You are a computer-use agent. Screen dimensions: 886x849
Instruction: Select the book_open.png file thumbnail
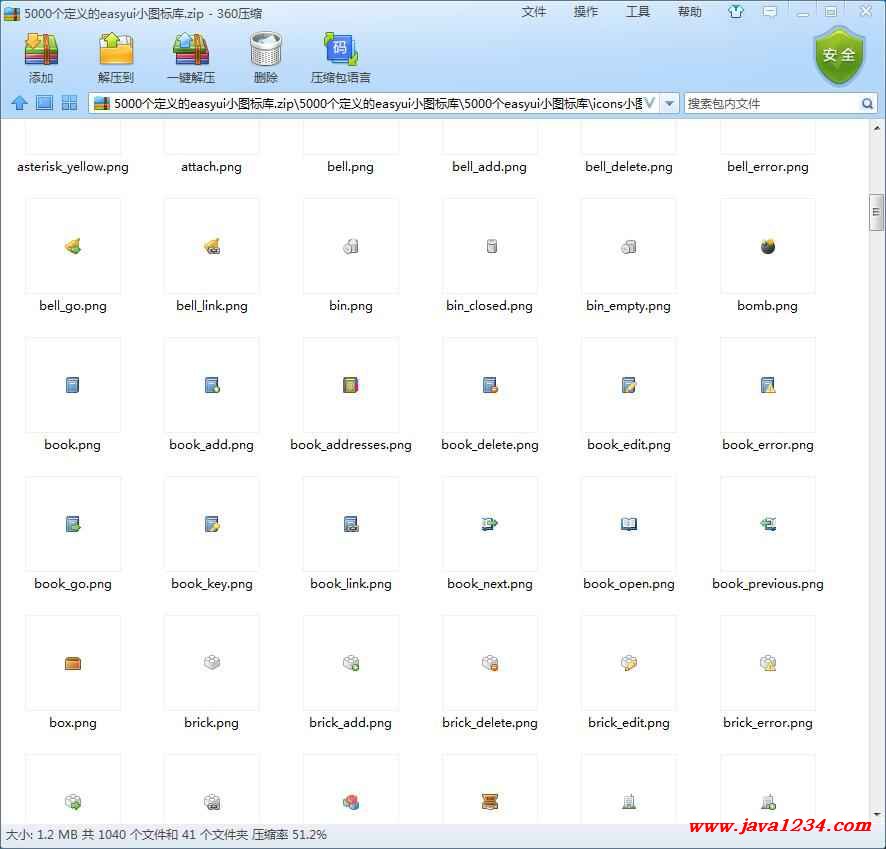pyautogui.click(x=629, y=524)
